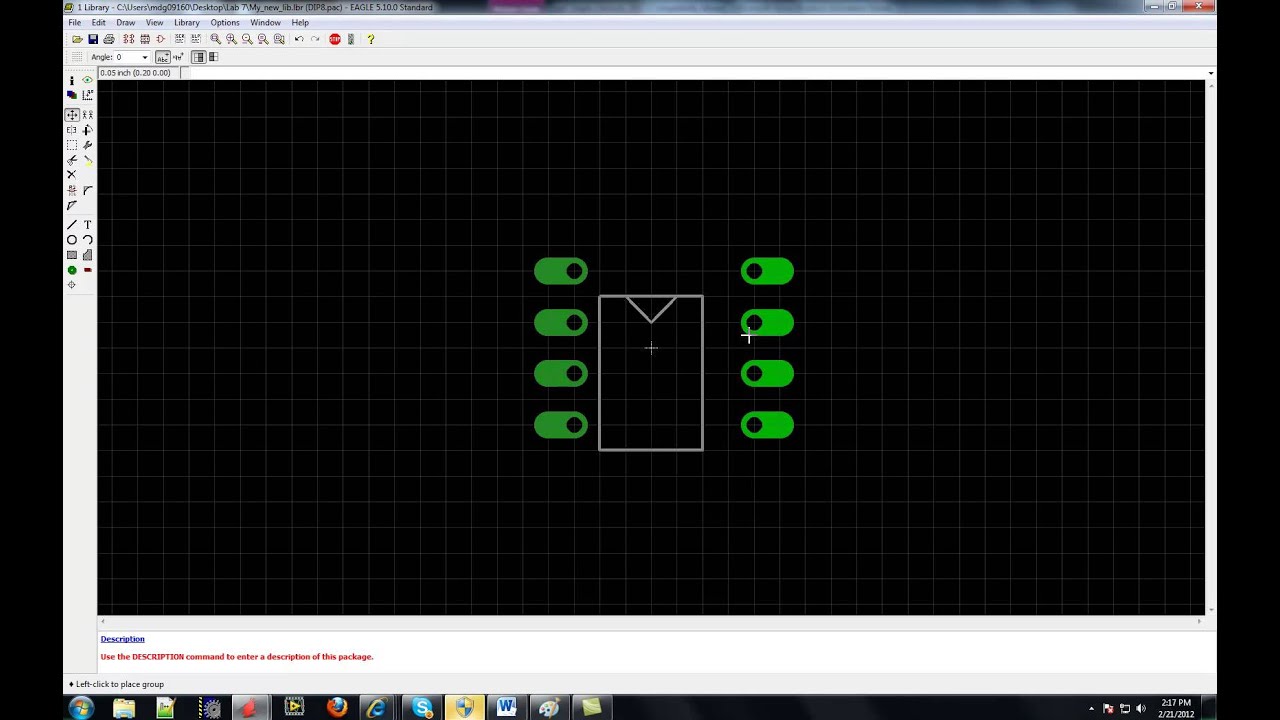Select the Polygon tool
Screen dimensions: 1280x720
point(87,255)
